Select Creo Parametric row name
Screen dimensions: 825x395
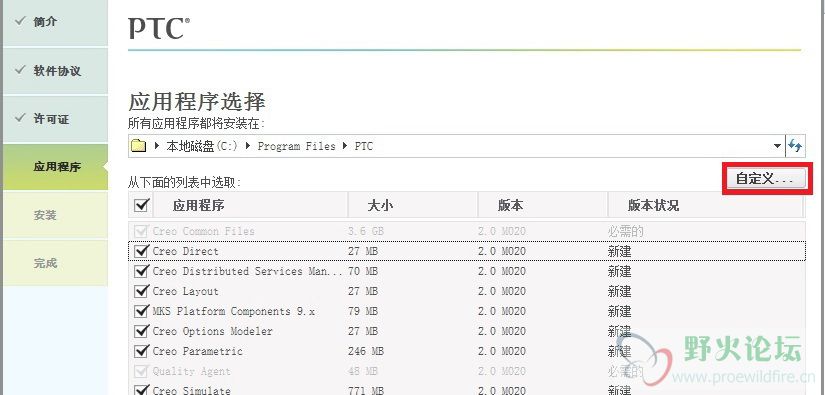(197, 351)
